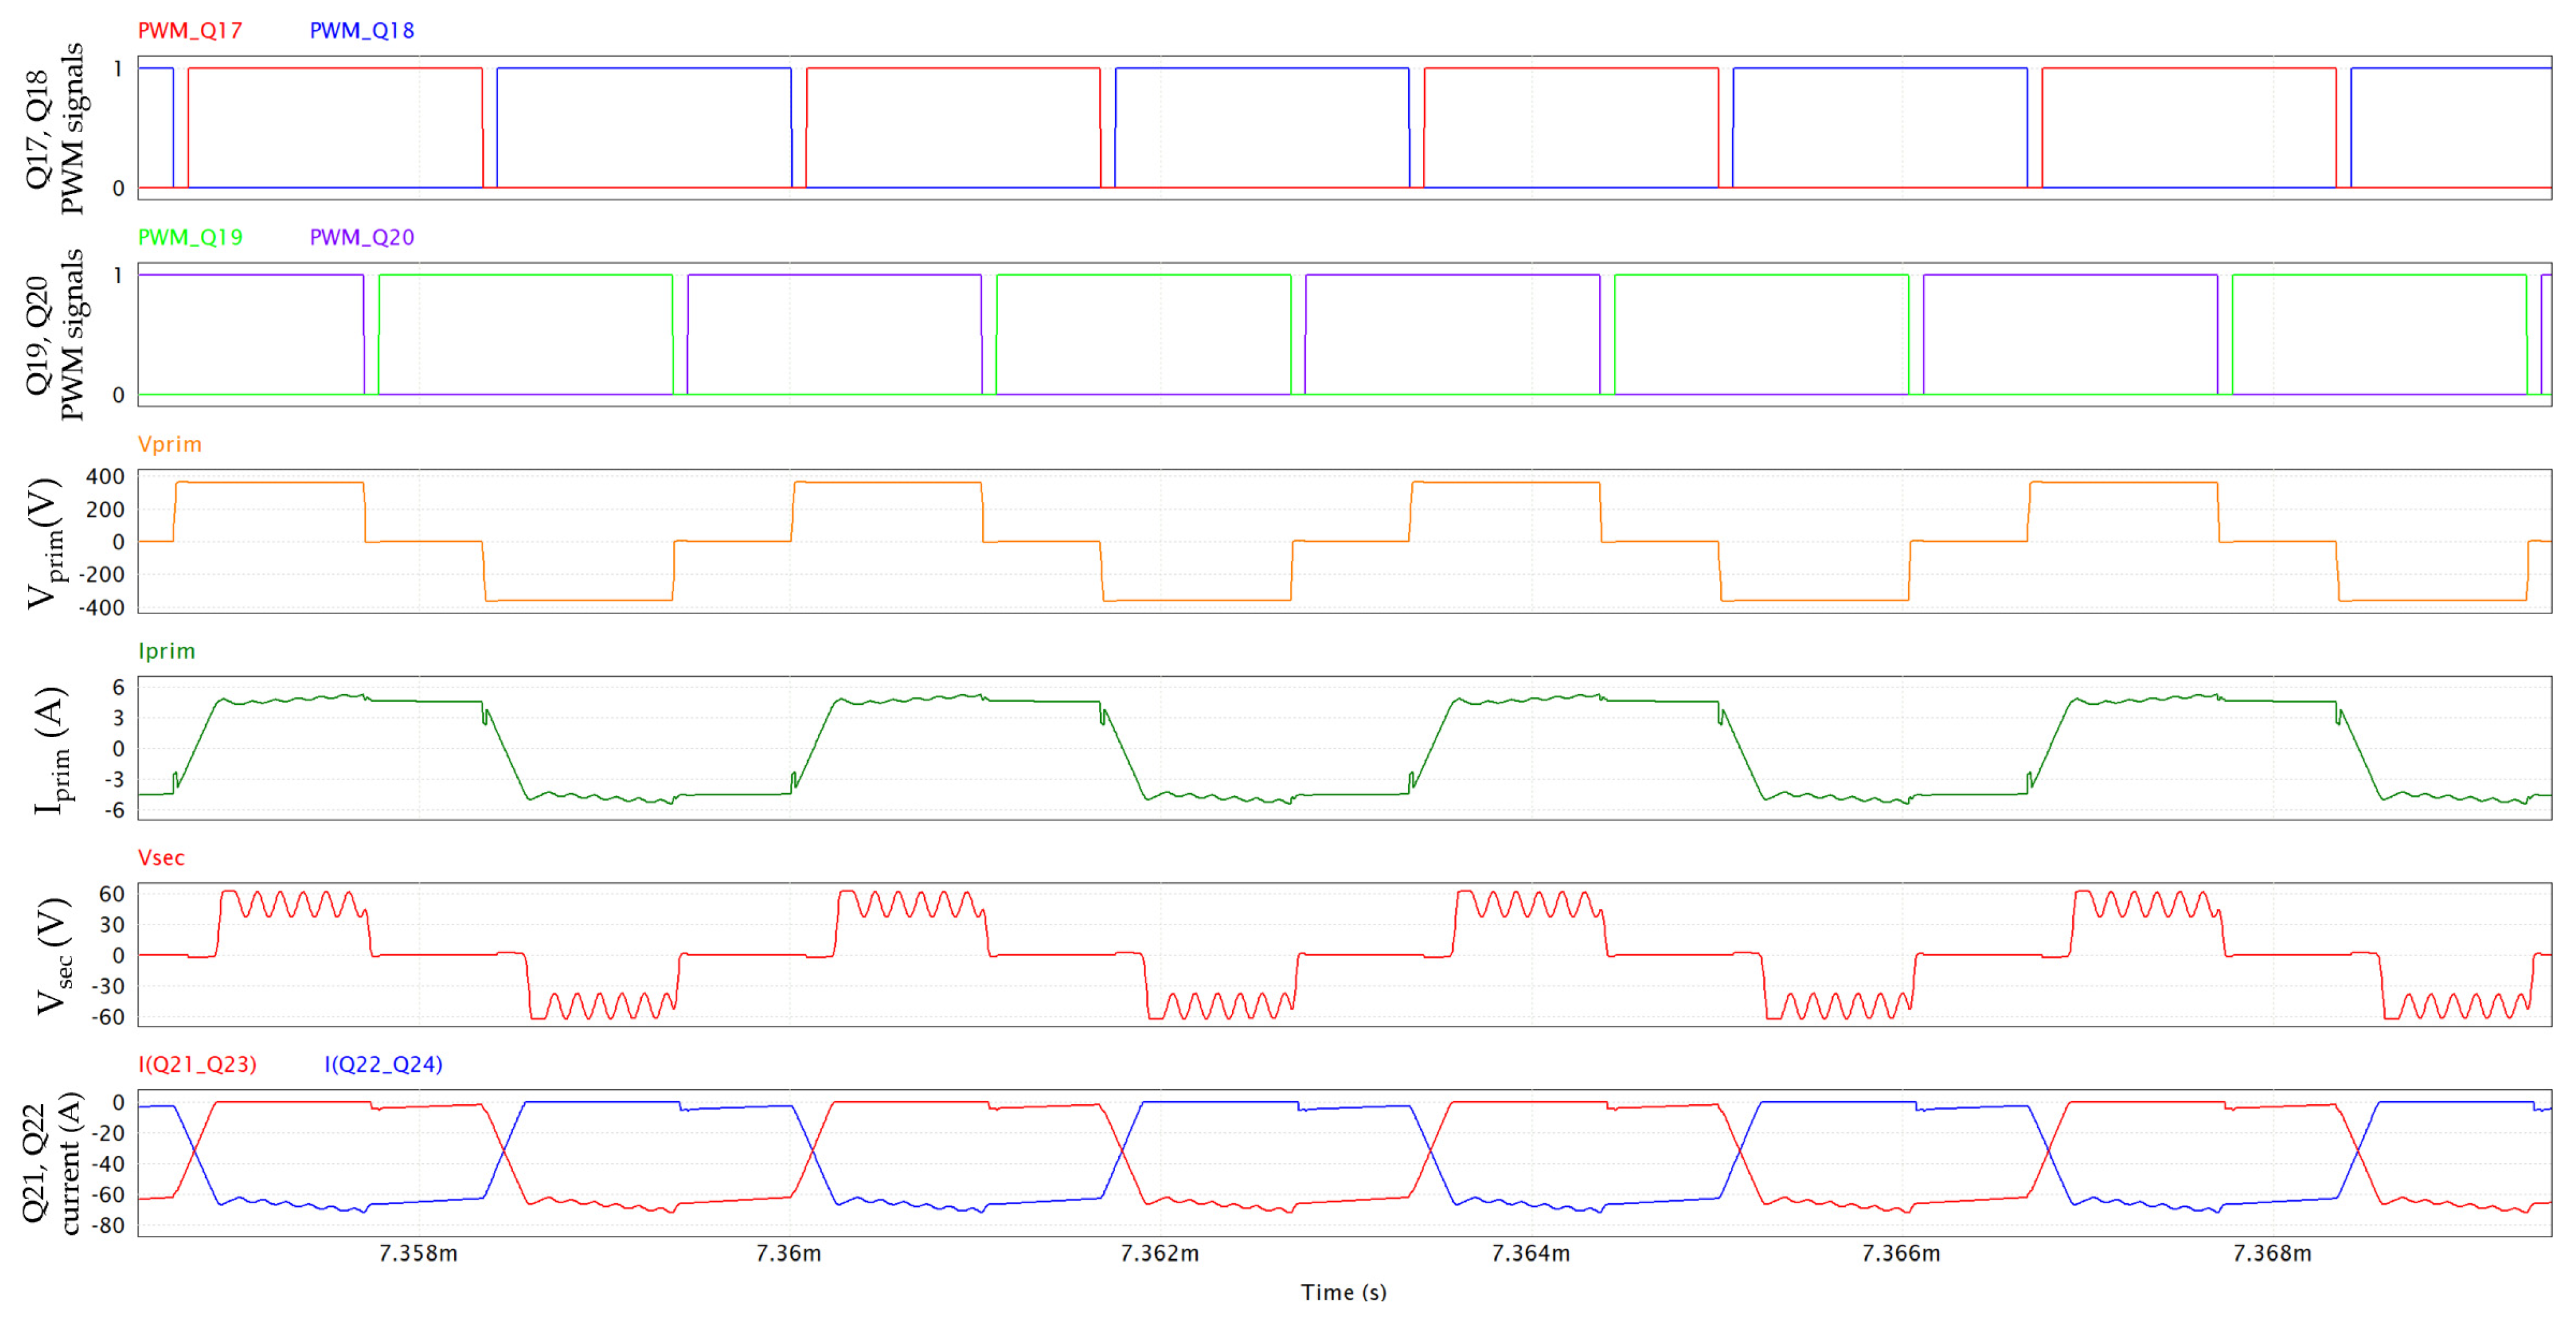
Task: Click the PWM_Q17 legend label
Action: point(190,31)
